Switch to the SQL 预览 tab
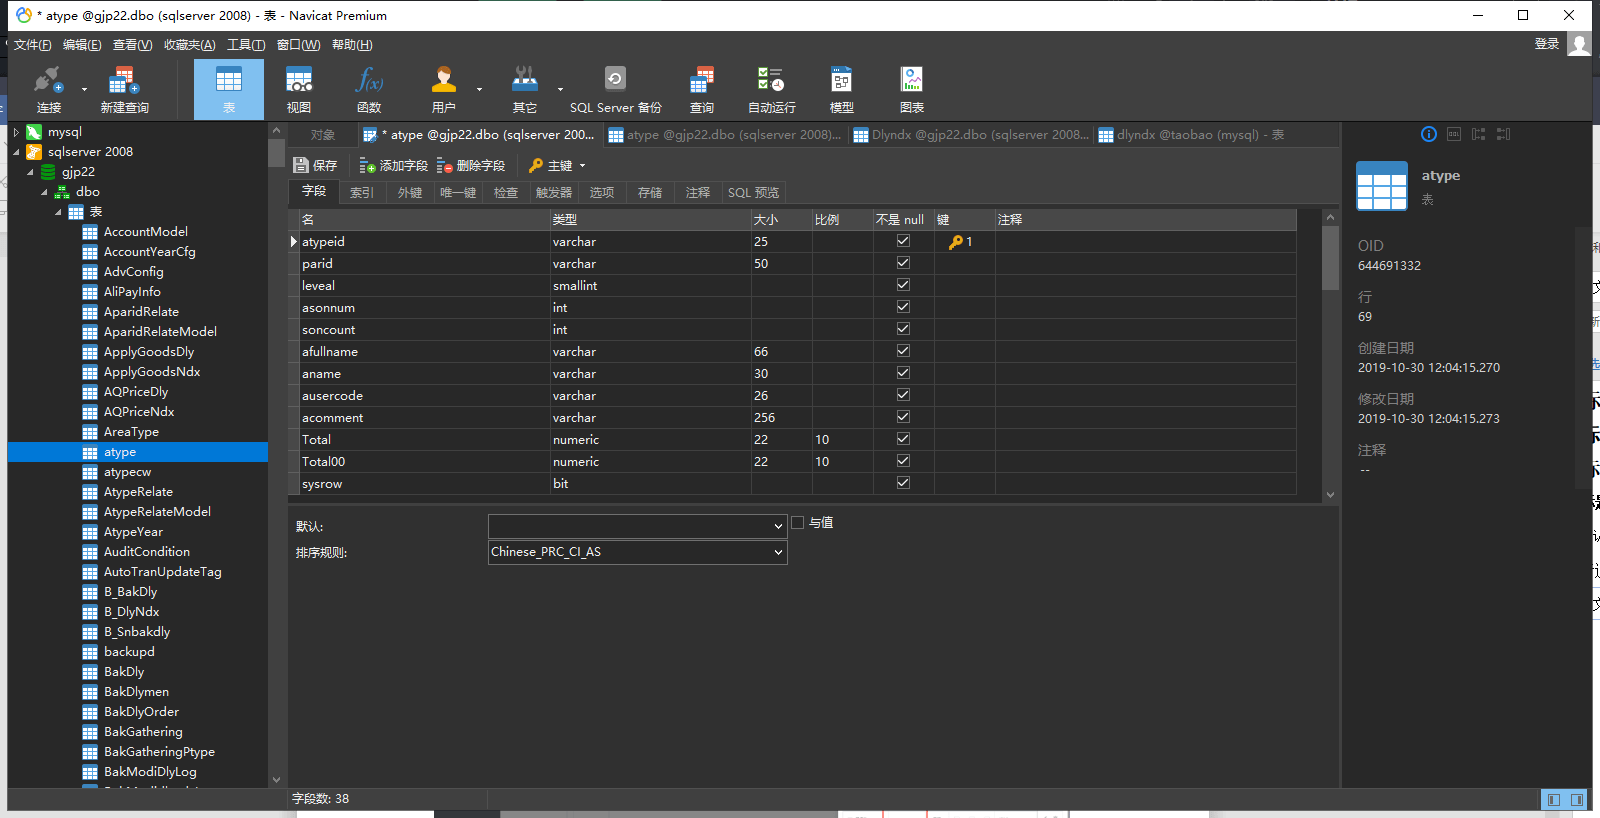The height and width of the screenshot is (818, 1600). (753, 192)
